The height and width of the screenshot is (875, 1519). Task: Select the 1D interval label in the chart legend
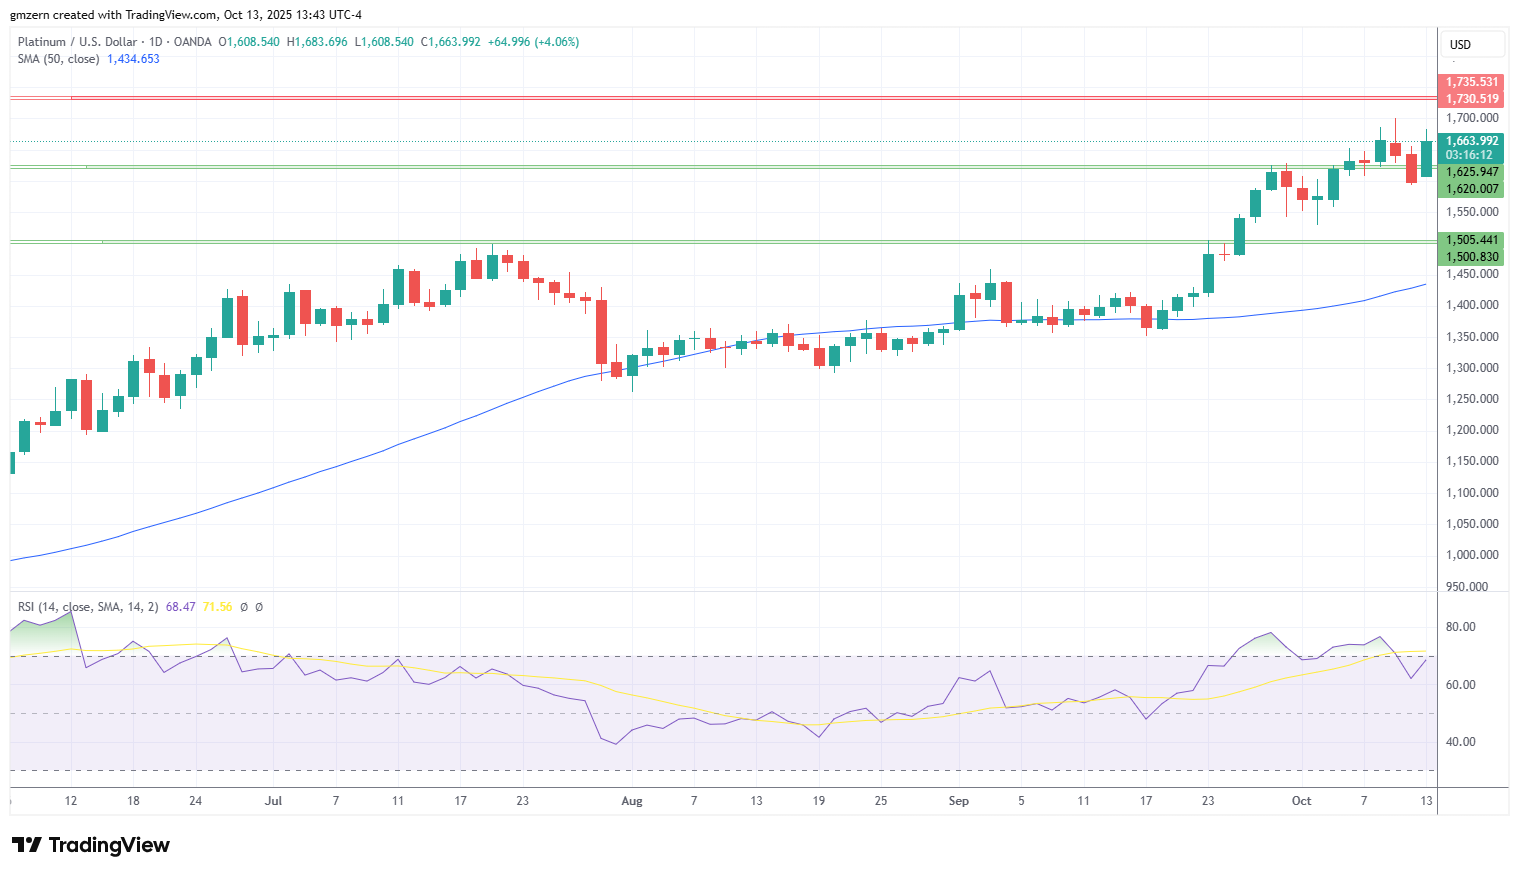pos(155,42)
